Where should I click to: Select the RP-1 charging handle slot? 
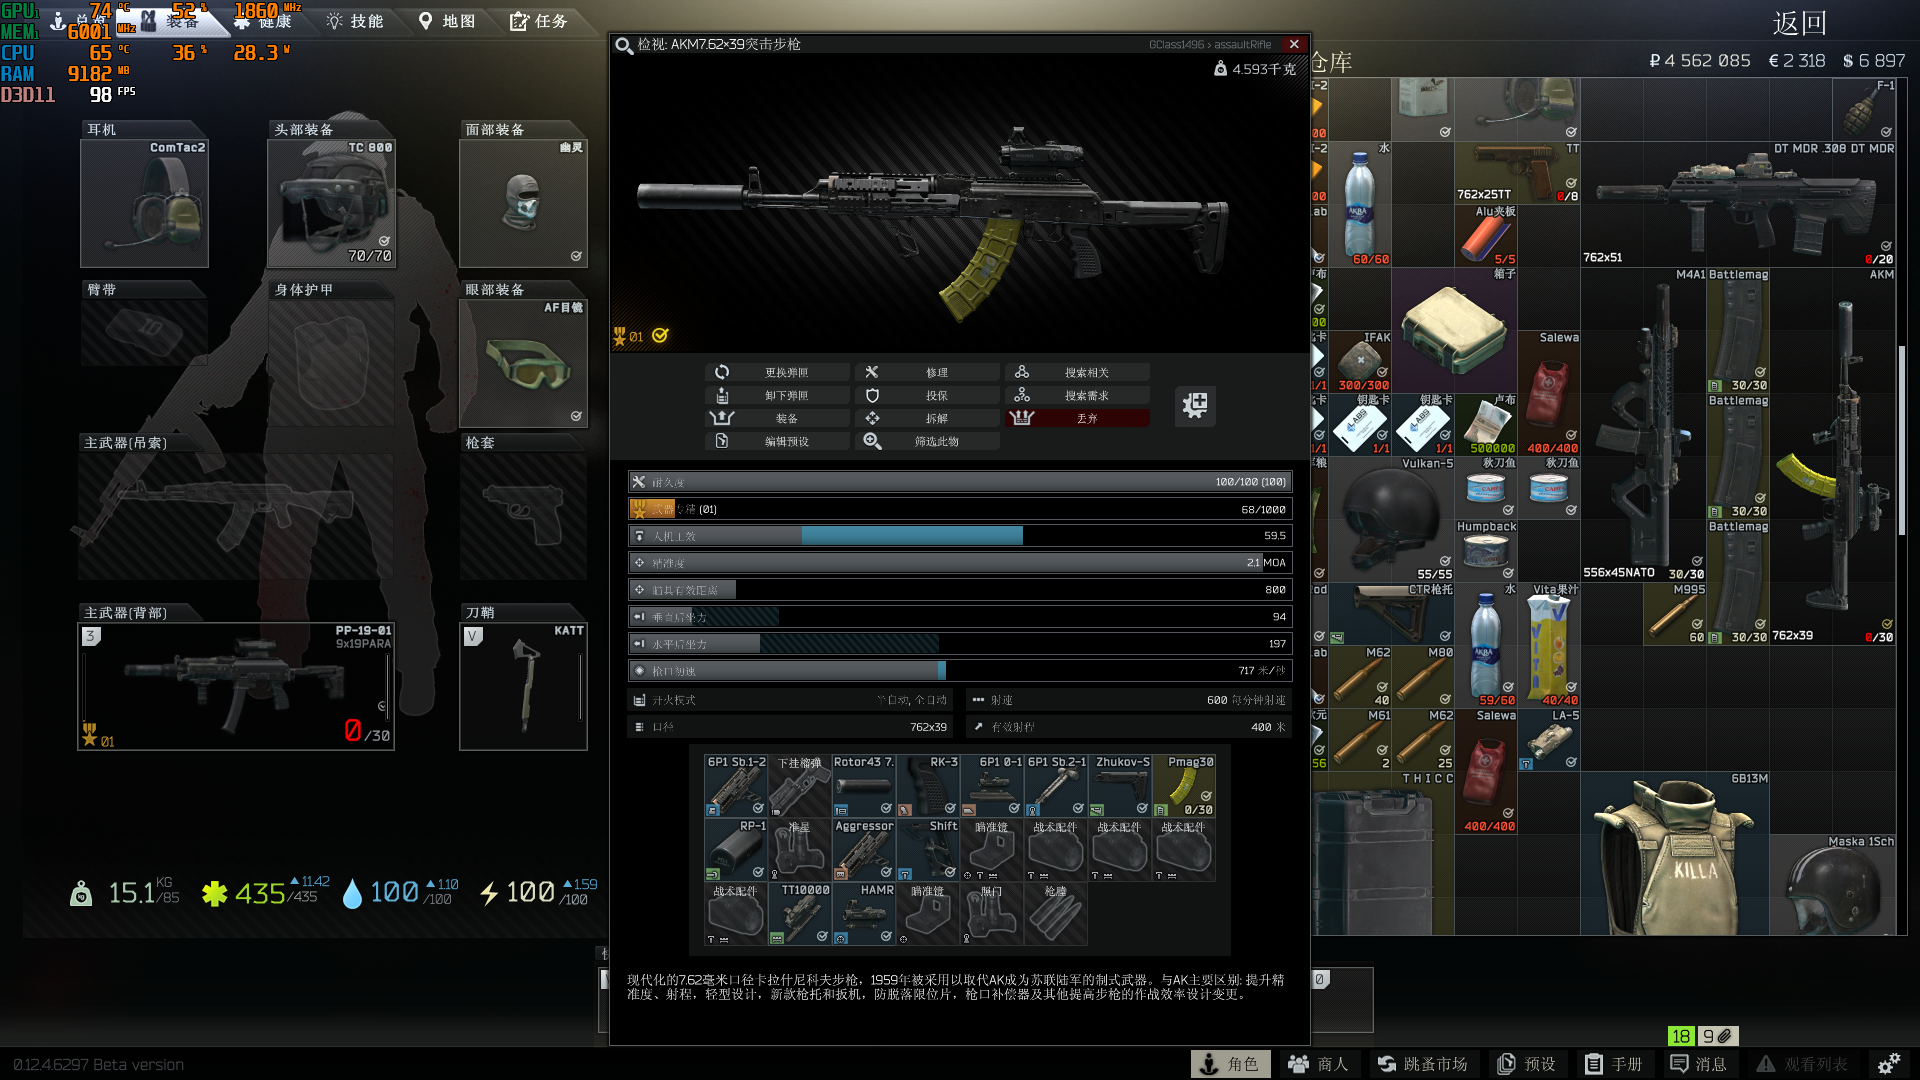pyautogui.click(x=736, y=850)
